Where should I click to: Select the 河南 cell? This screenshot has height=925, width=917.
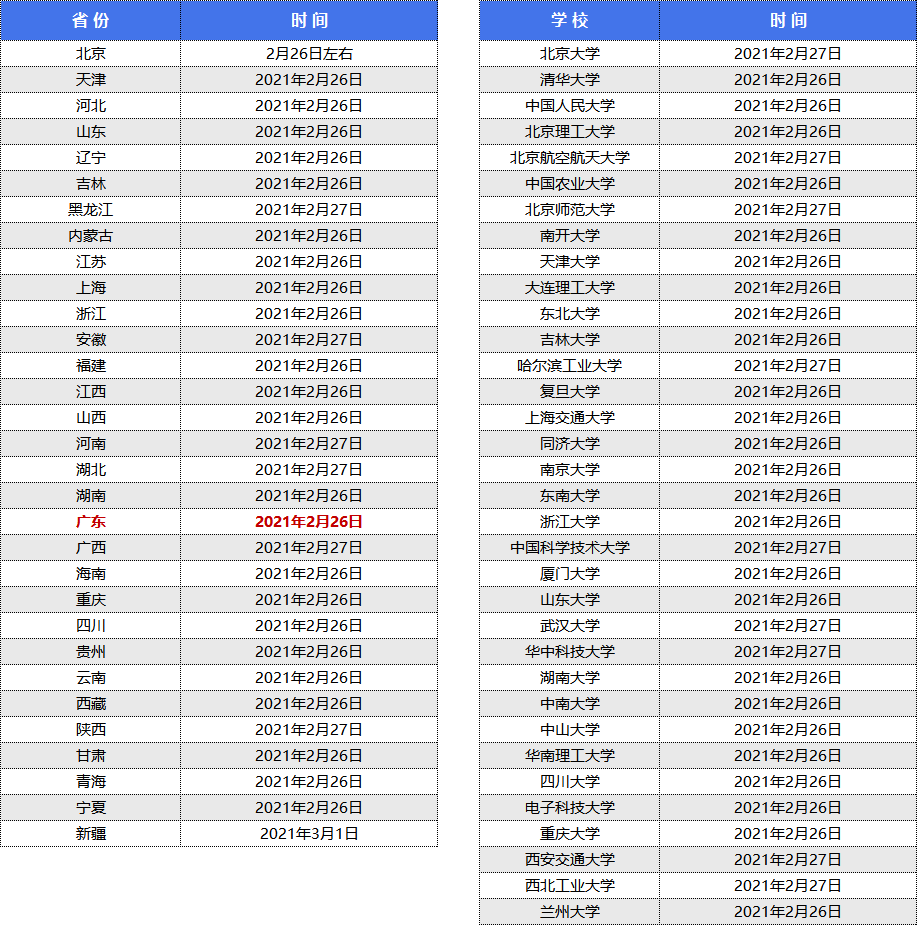tap(90, 444)
